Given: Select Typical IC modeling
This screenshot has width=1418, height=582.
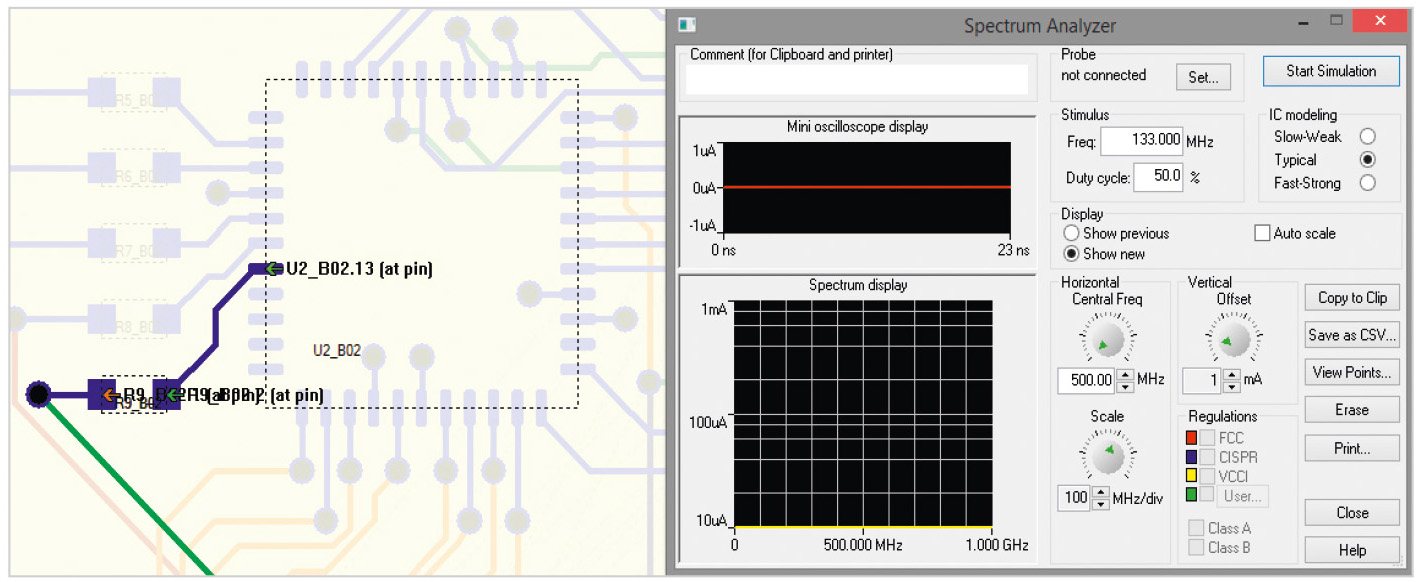Looking at the screenshot, I should point(1367,160).
